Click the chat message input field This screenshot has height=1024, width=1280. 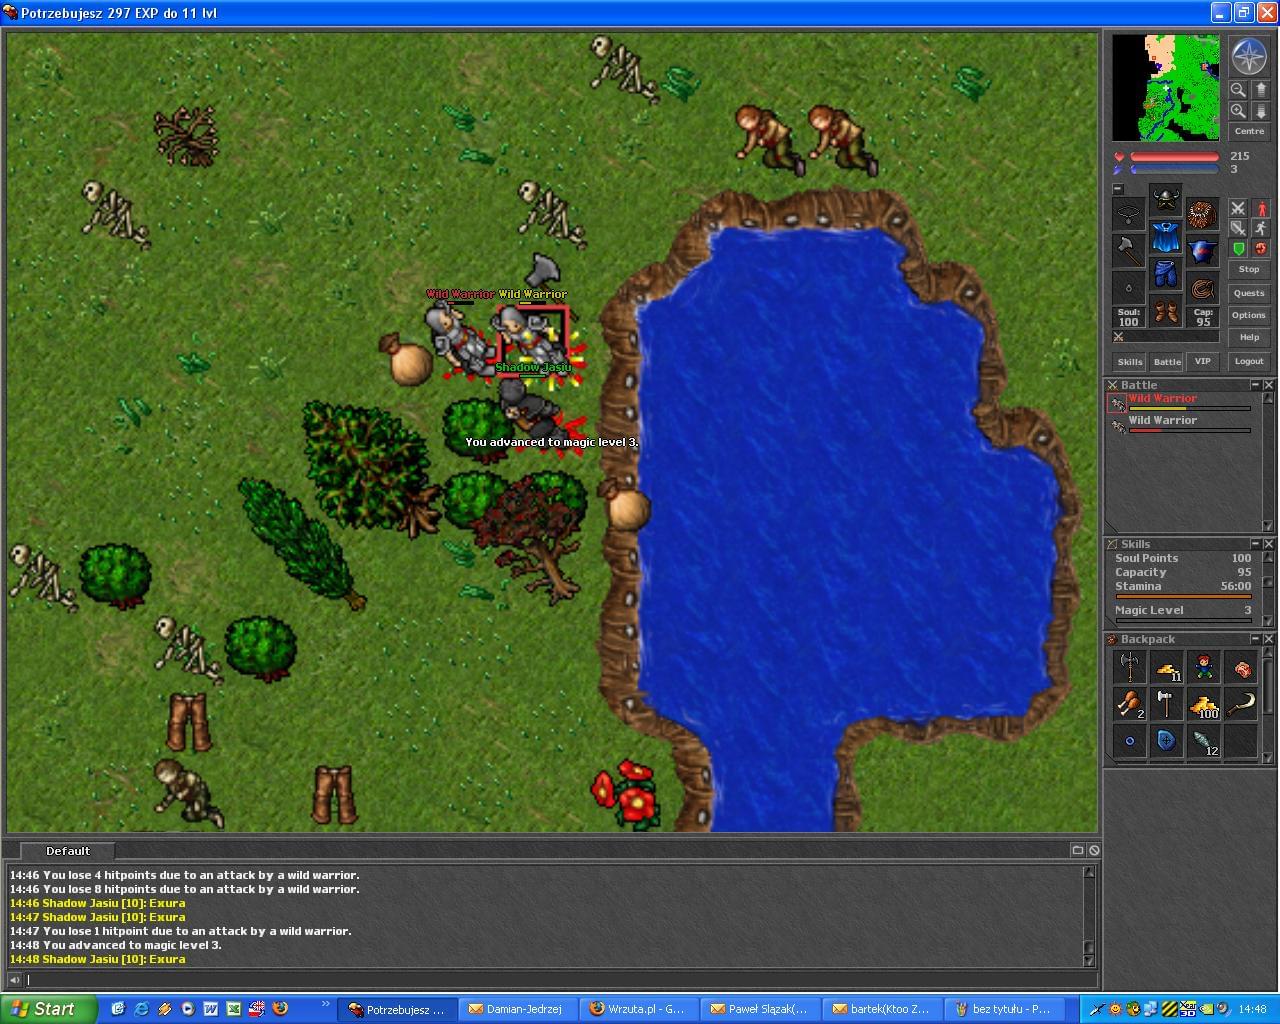560,980
